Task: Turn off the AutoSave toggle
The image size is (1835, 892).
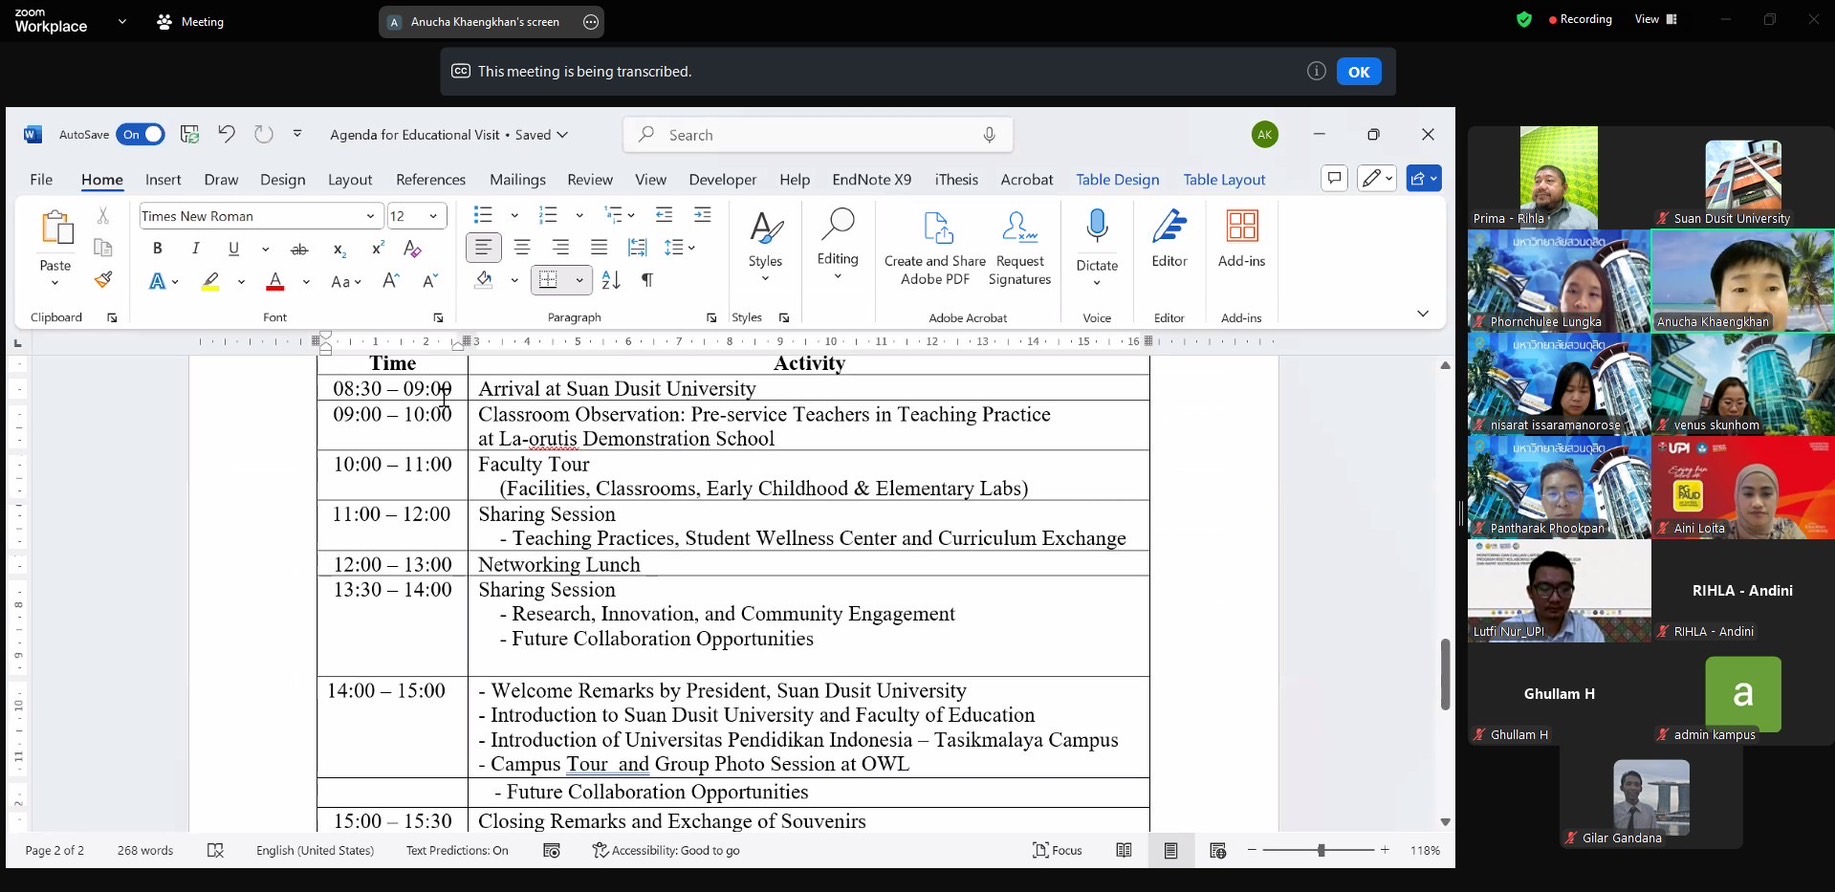Action: pos(140,134)
